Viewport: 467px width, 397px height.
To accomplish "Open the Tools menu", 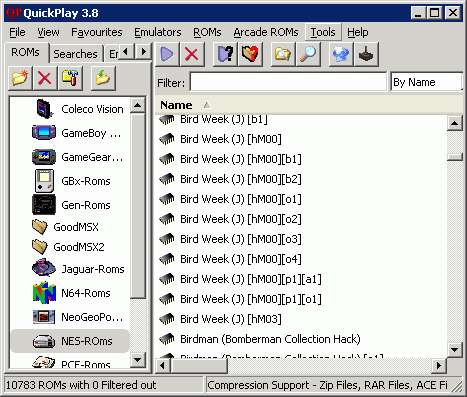I will click(x=323, y=32).
